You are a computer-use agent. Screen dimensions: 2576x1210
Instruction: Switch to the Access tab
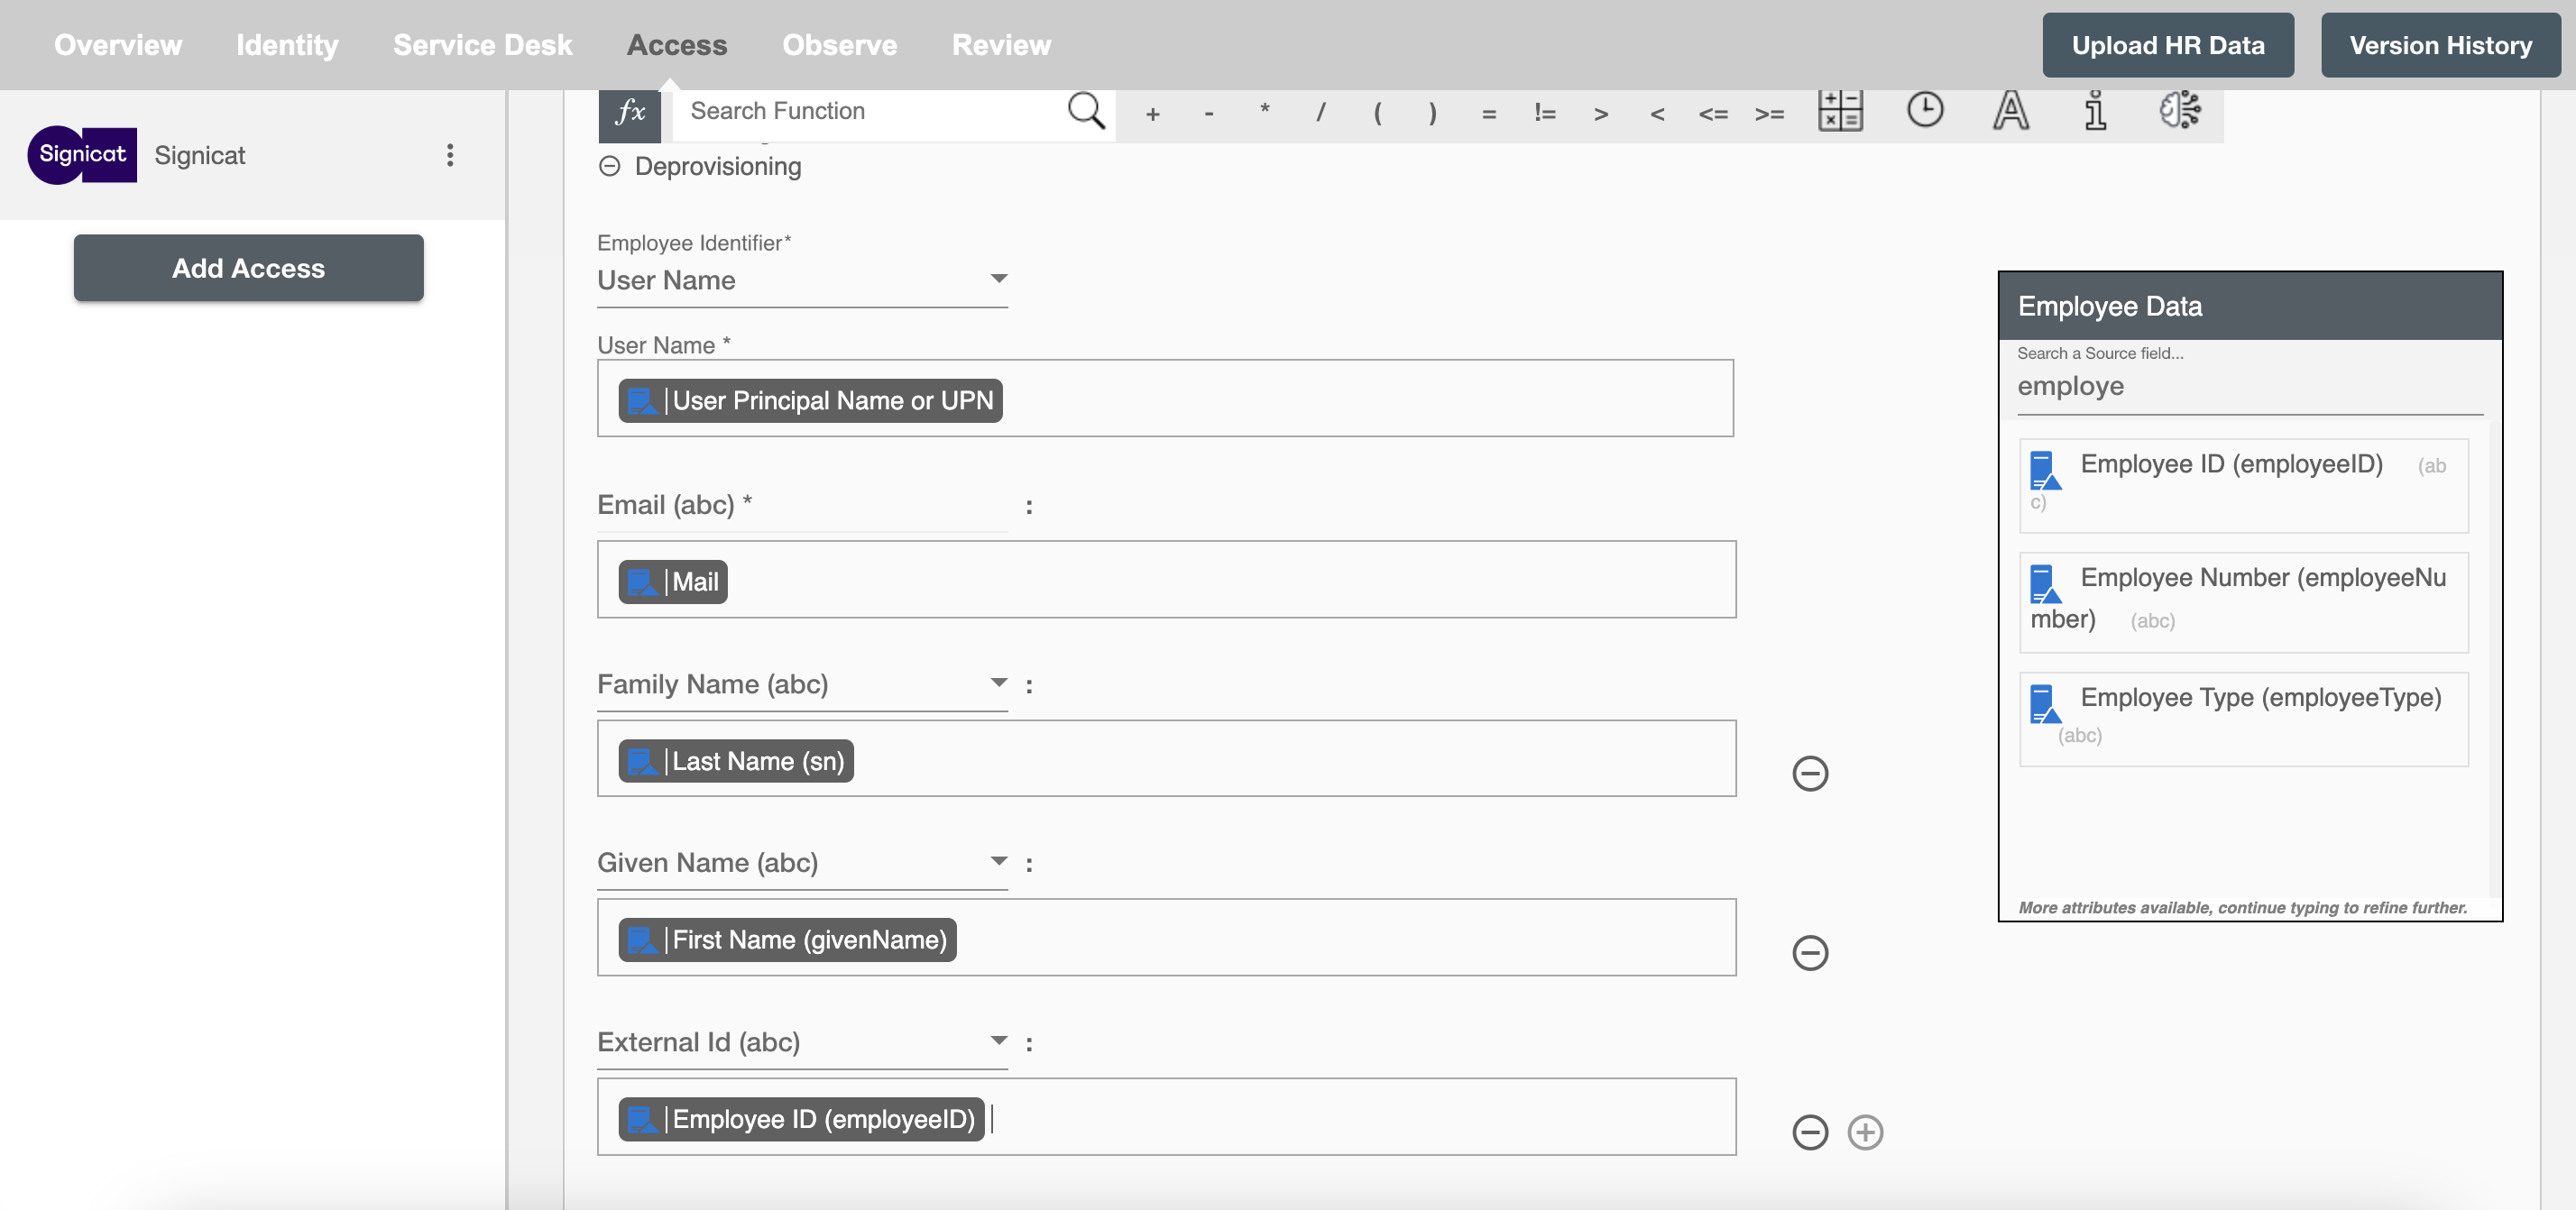tap(676, 44)
